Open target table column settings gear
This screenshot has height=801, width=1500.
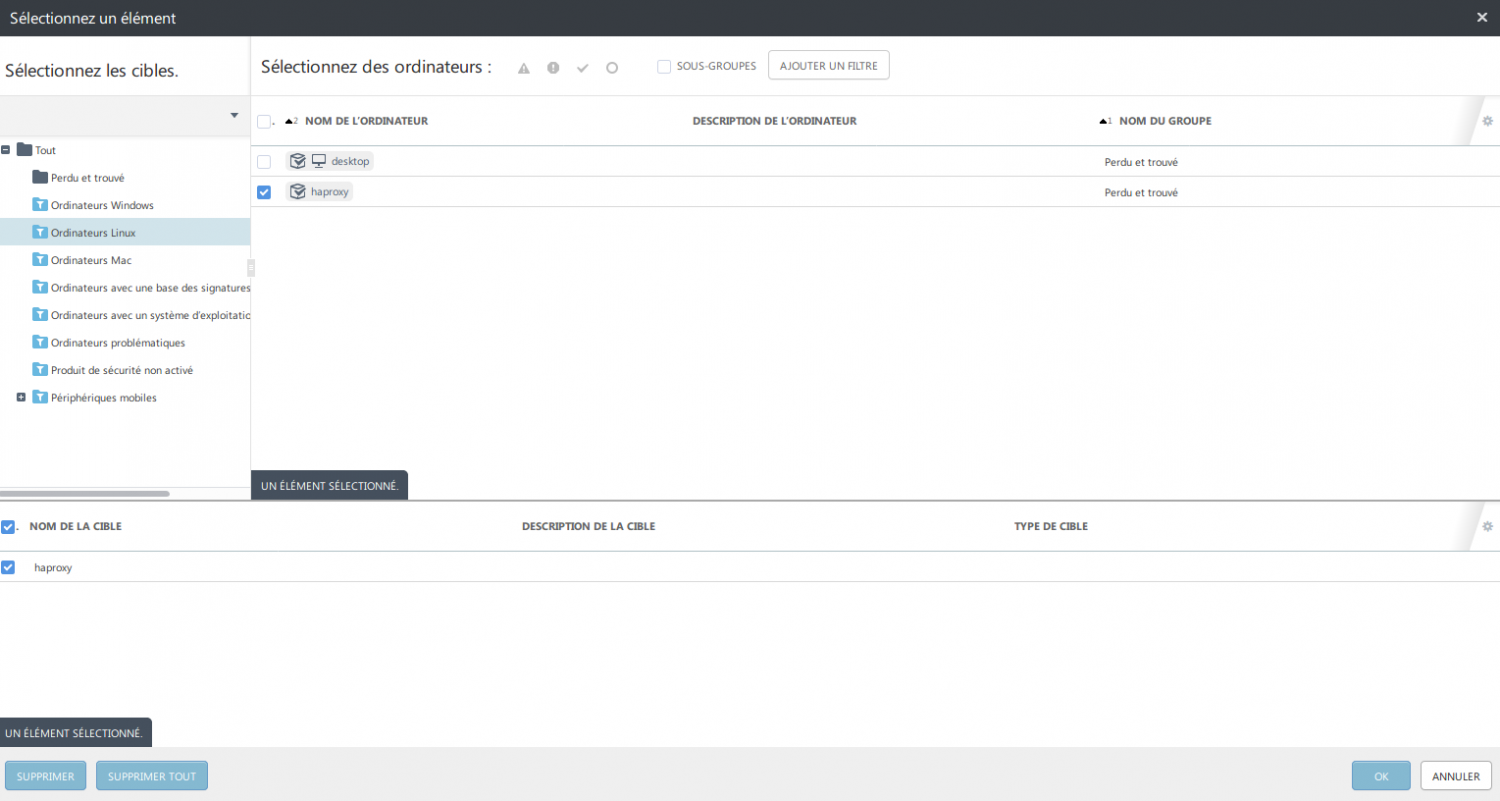click(x=1487, y=526)
